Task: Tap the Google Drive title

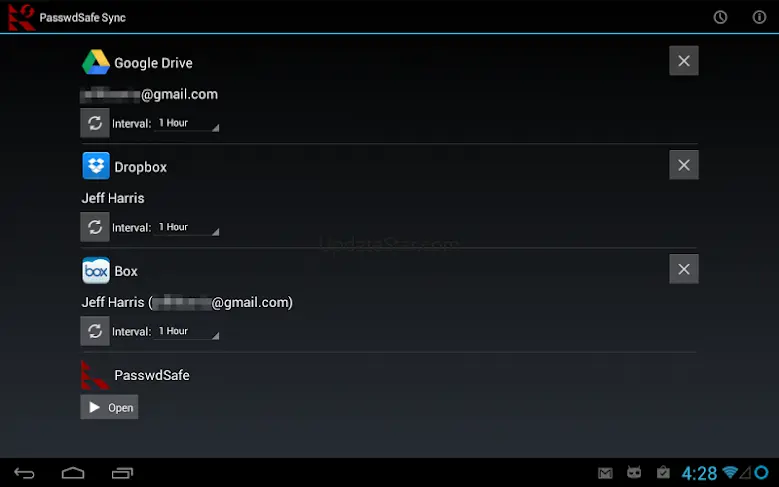Action: click(x=153, y=63)
